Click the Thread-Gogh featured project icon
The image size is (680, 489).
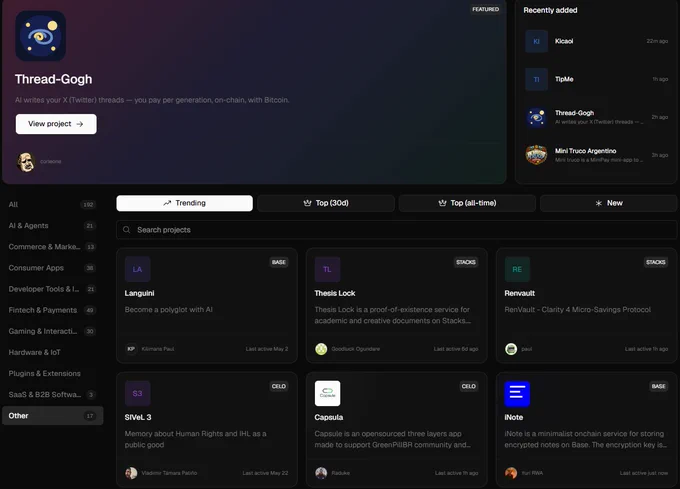pyautogui.click(x=41, y=36)
